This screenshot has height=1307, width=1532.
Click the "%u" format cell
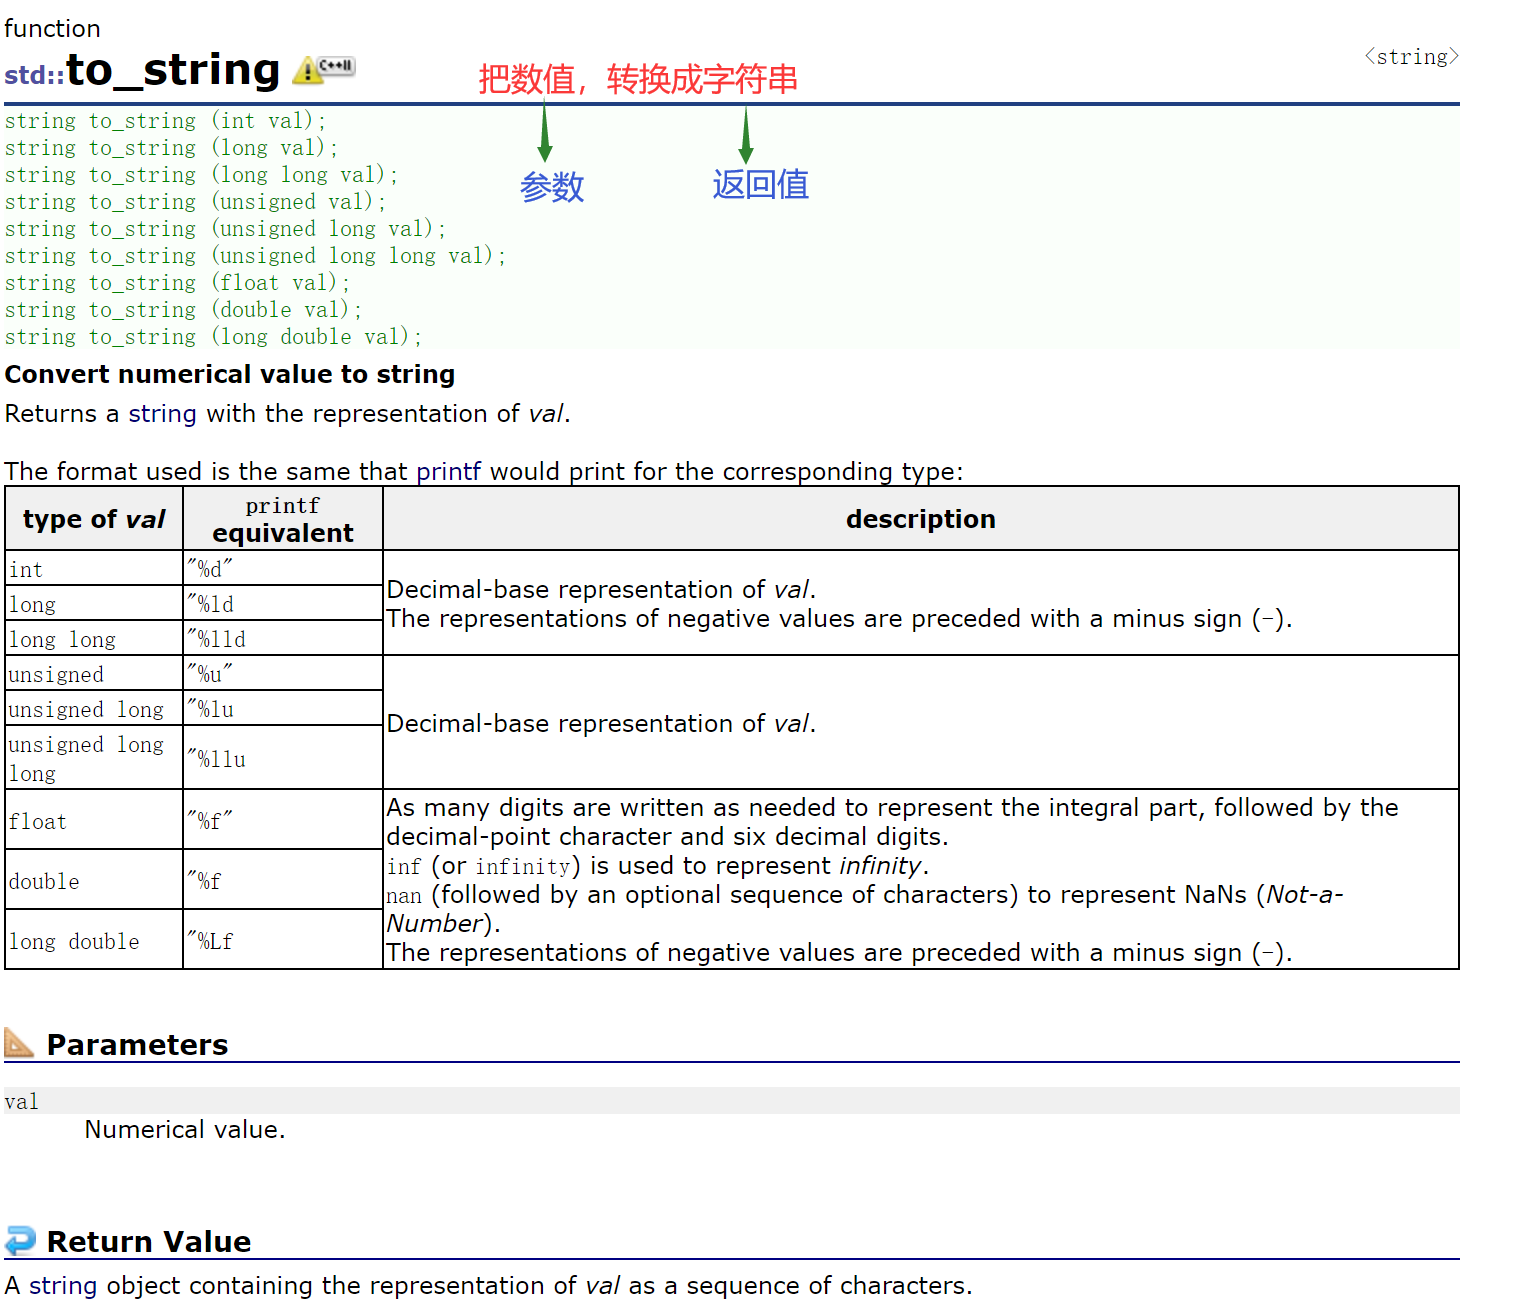coord(283,674)
